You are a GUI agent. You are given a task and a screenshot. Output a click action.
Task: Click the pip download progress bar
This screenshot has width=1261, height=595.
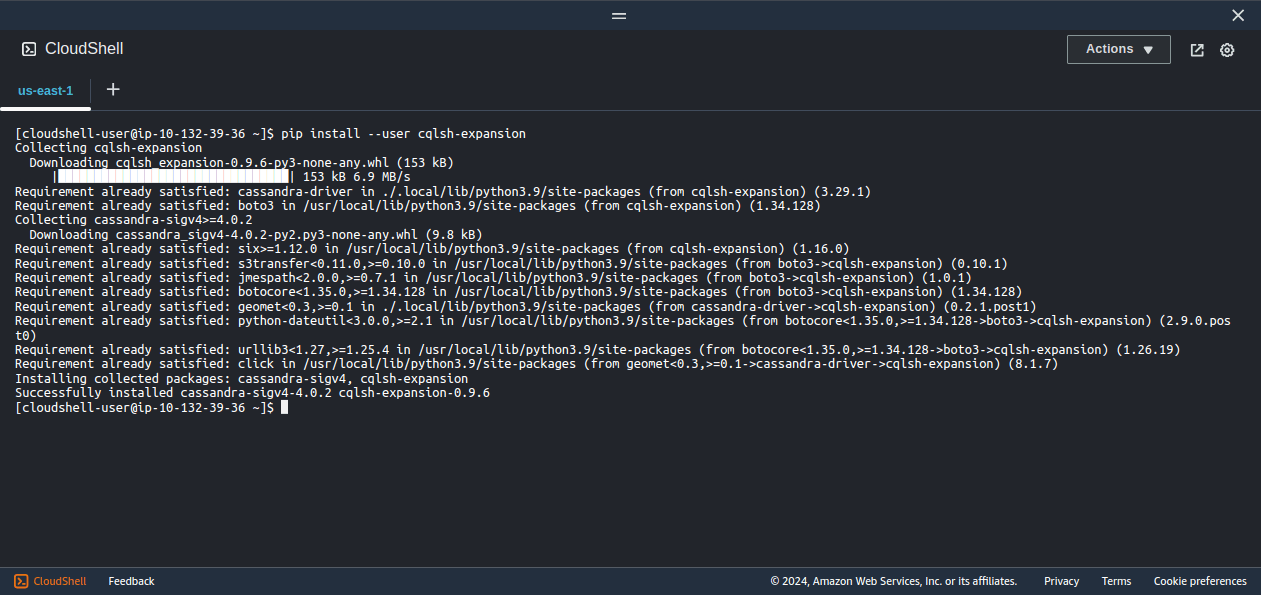172,176
